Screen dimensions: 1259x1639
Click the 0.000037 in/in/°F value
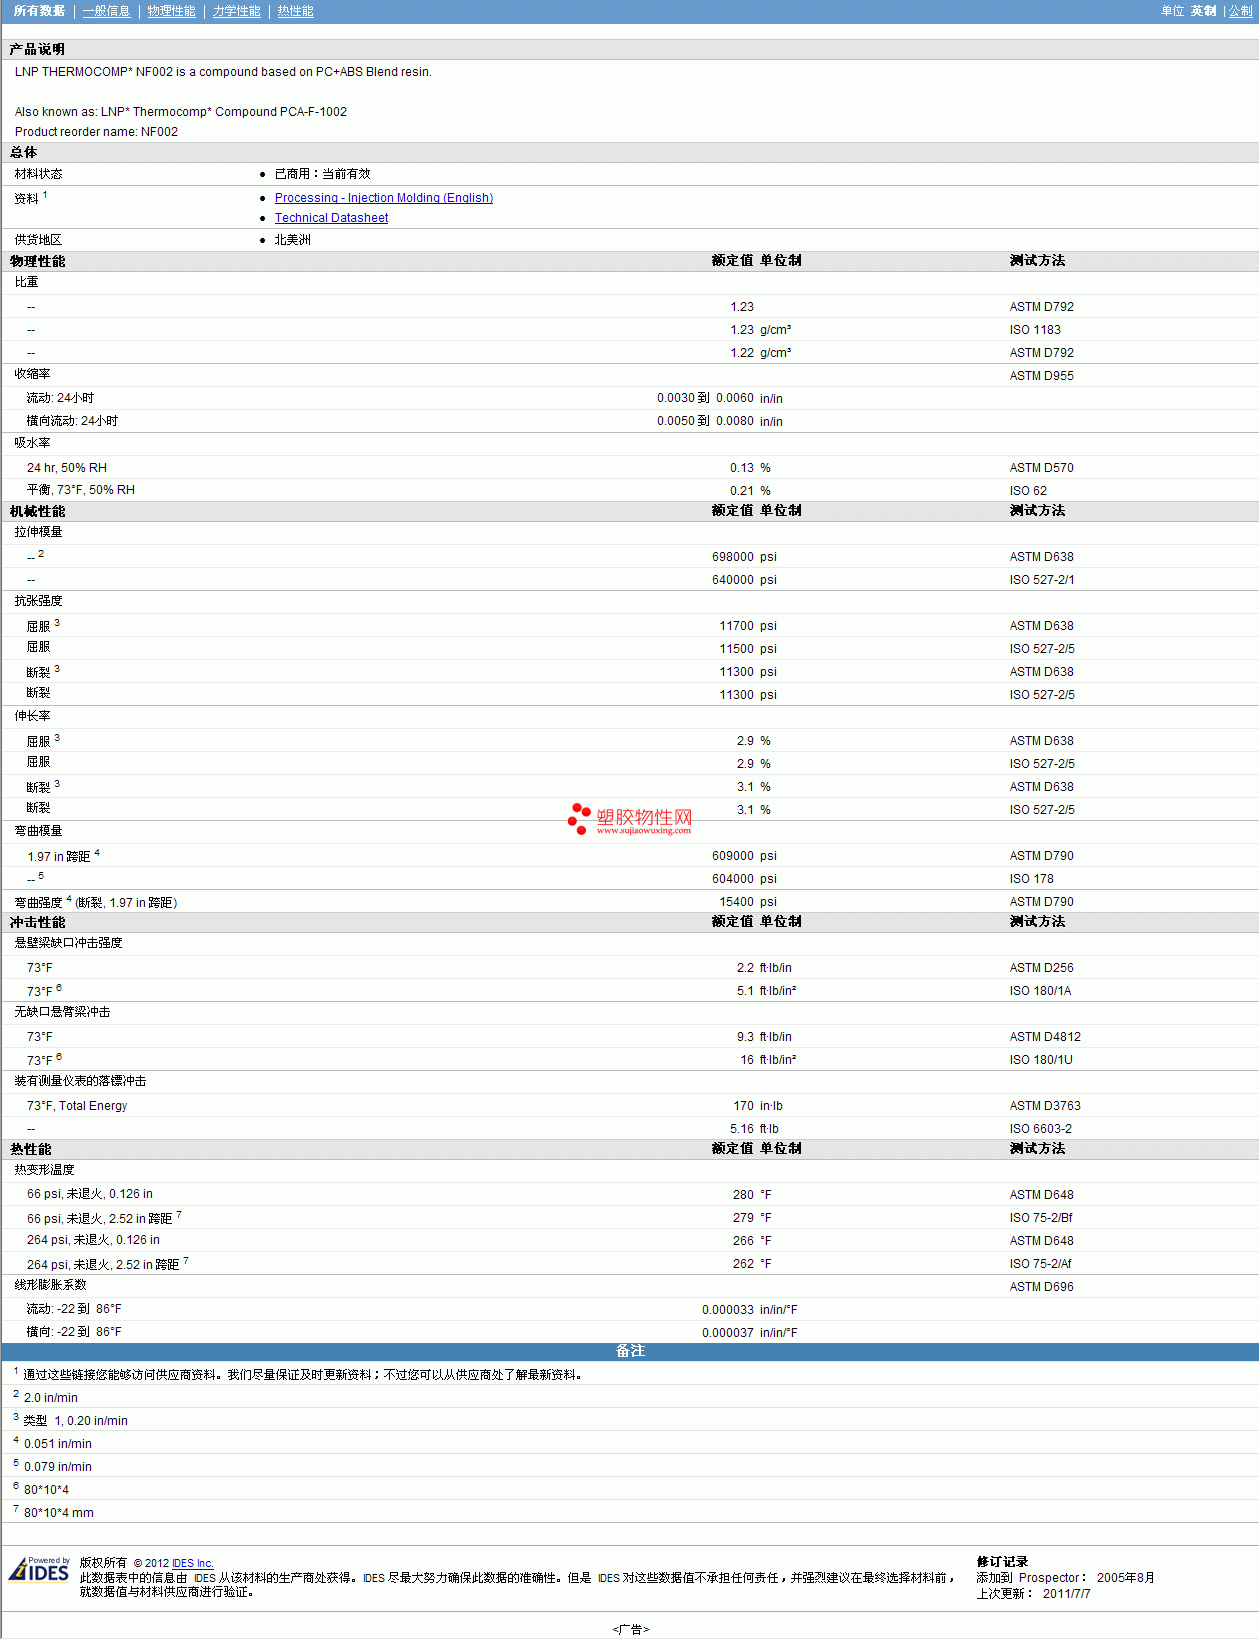[750, 1333]
